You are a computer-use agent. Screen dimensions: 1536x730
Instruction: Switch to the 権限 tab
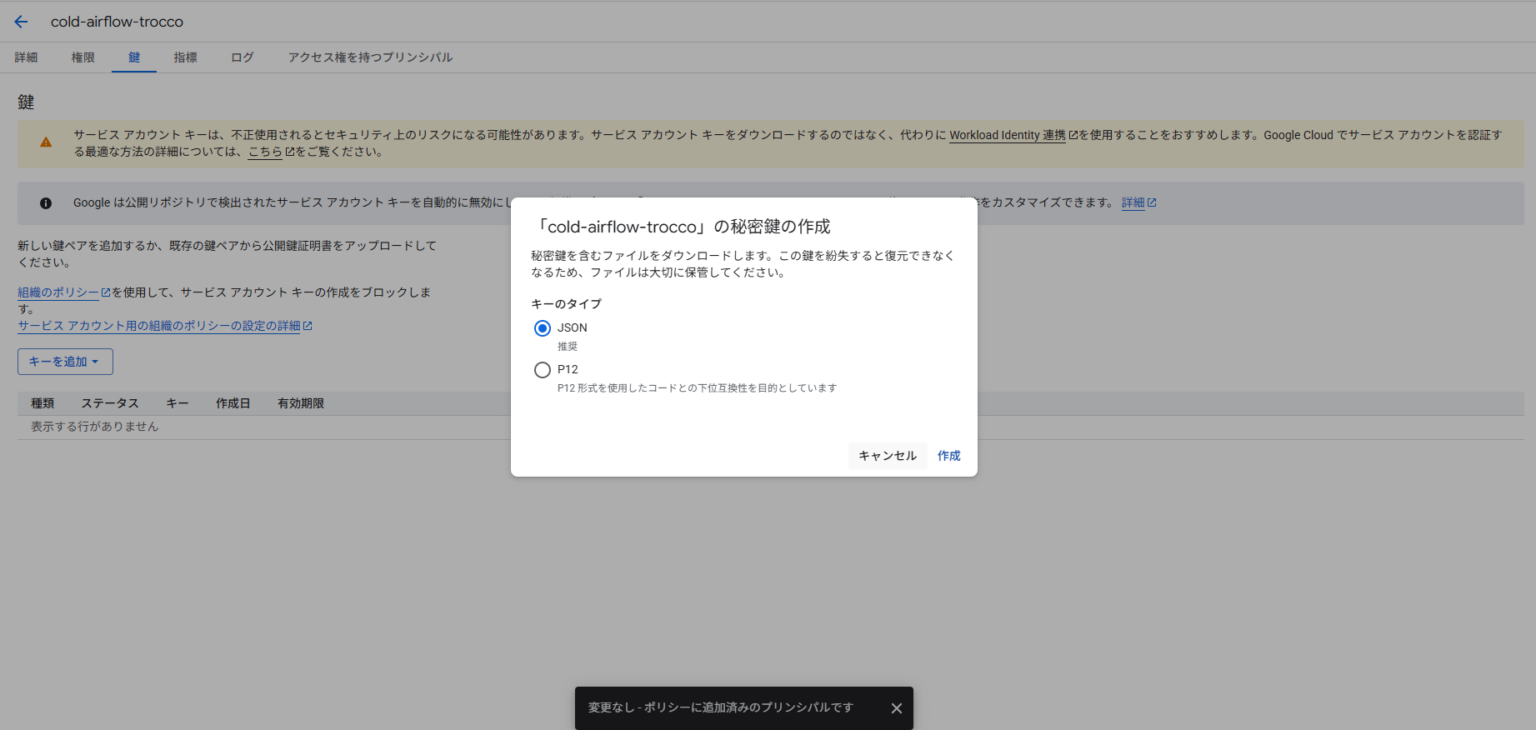click(x=83, y=57)
